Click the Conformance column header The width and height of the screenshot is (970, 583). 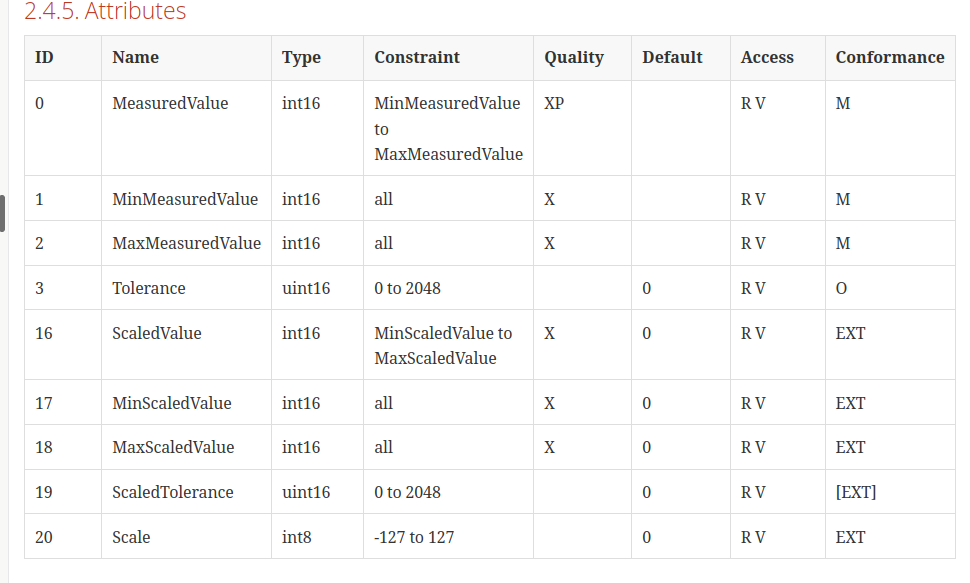[889, 58]
